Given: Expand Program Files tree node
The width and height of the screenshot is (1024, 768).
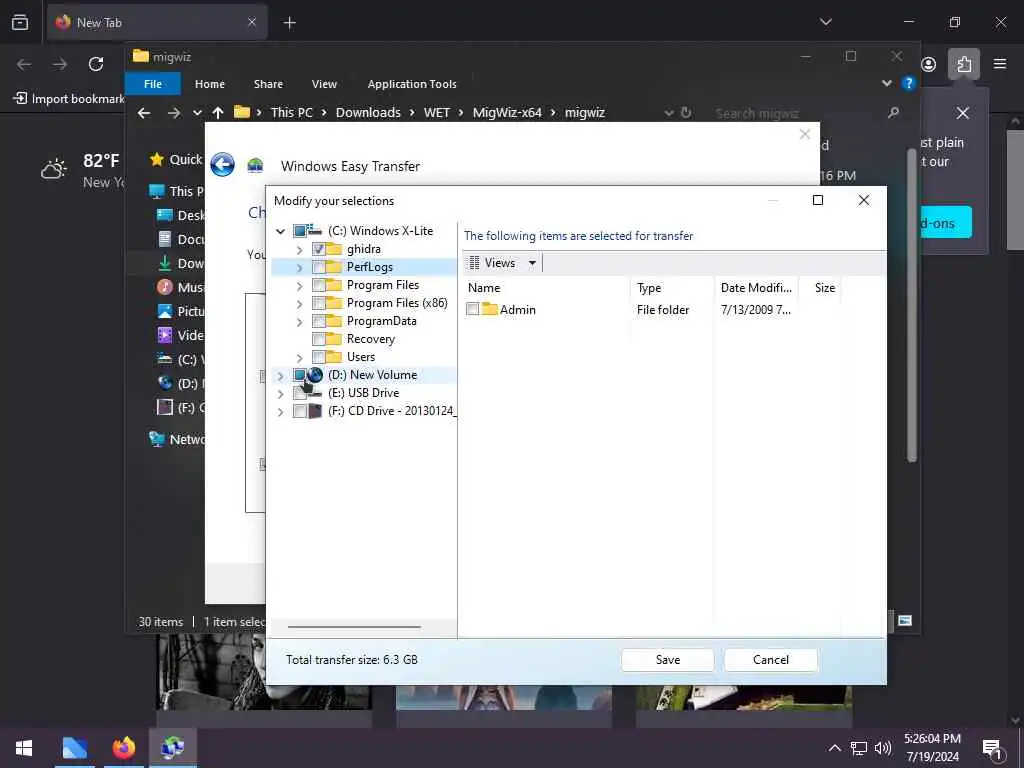Looking at the screenshot, I should coord(299,285).
